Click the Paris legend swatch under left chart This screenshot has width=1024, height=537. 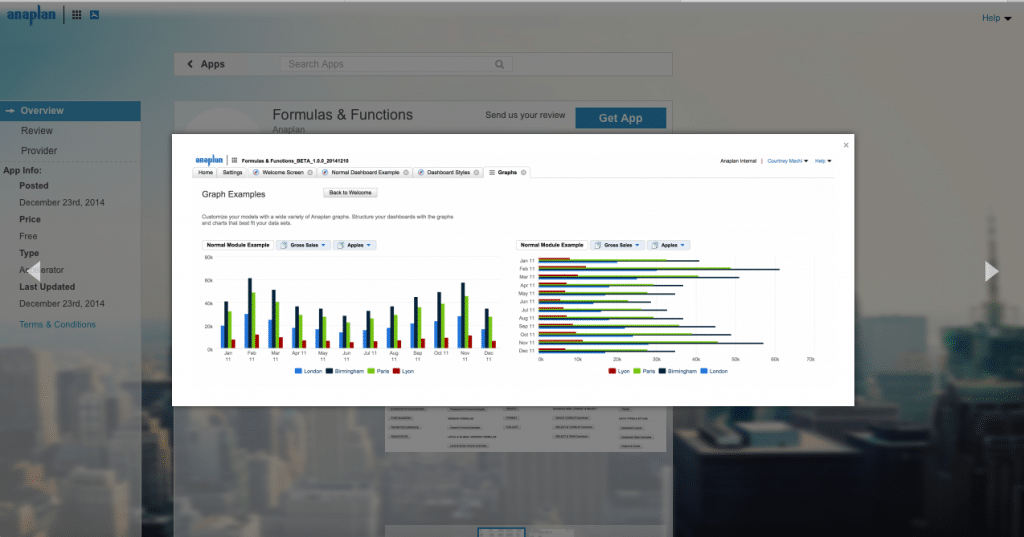[371, 371]
